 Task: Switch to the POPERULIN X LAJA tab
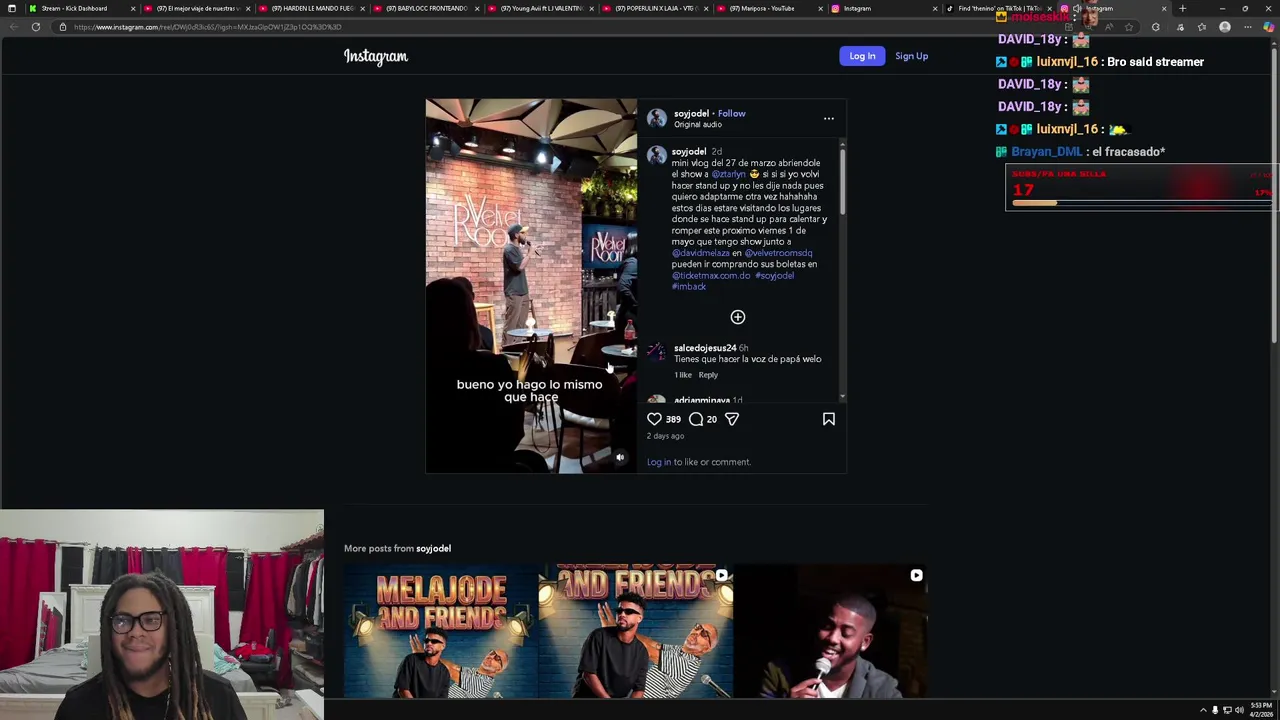click(655, 8)
